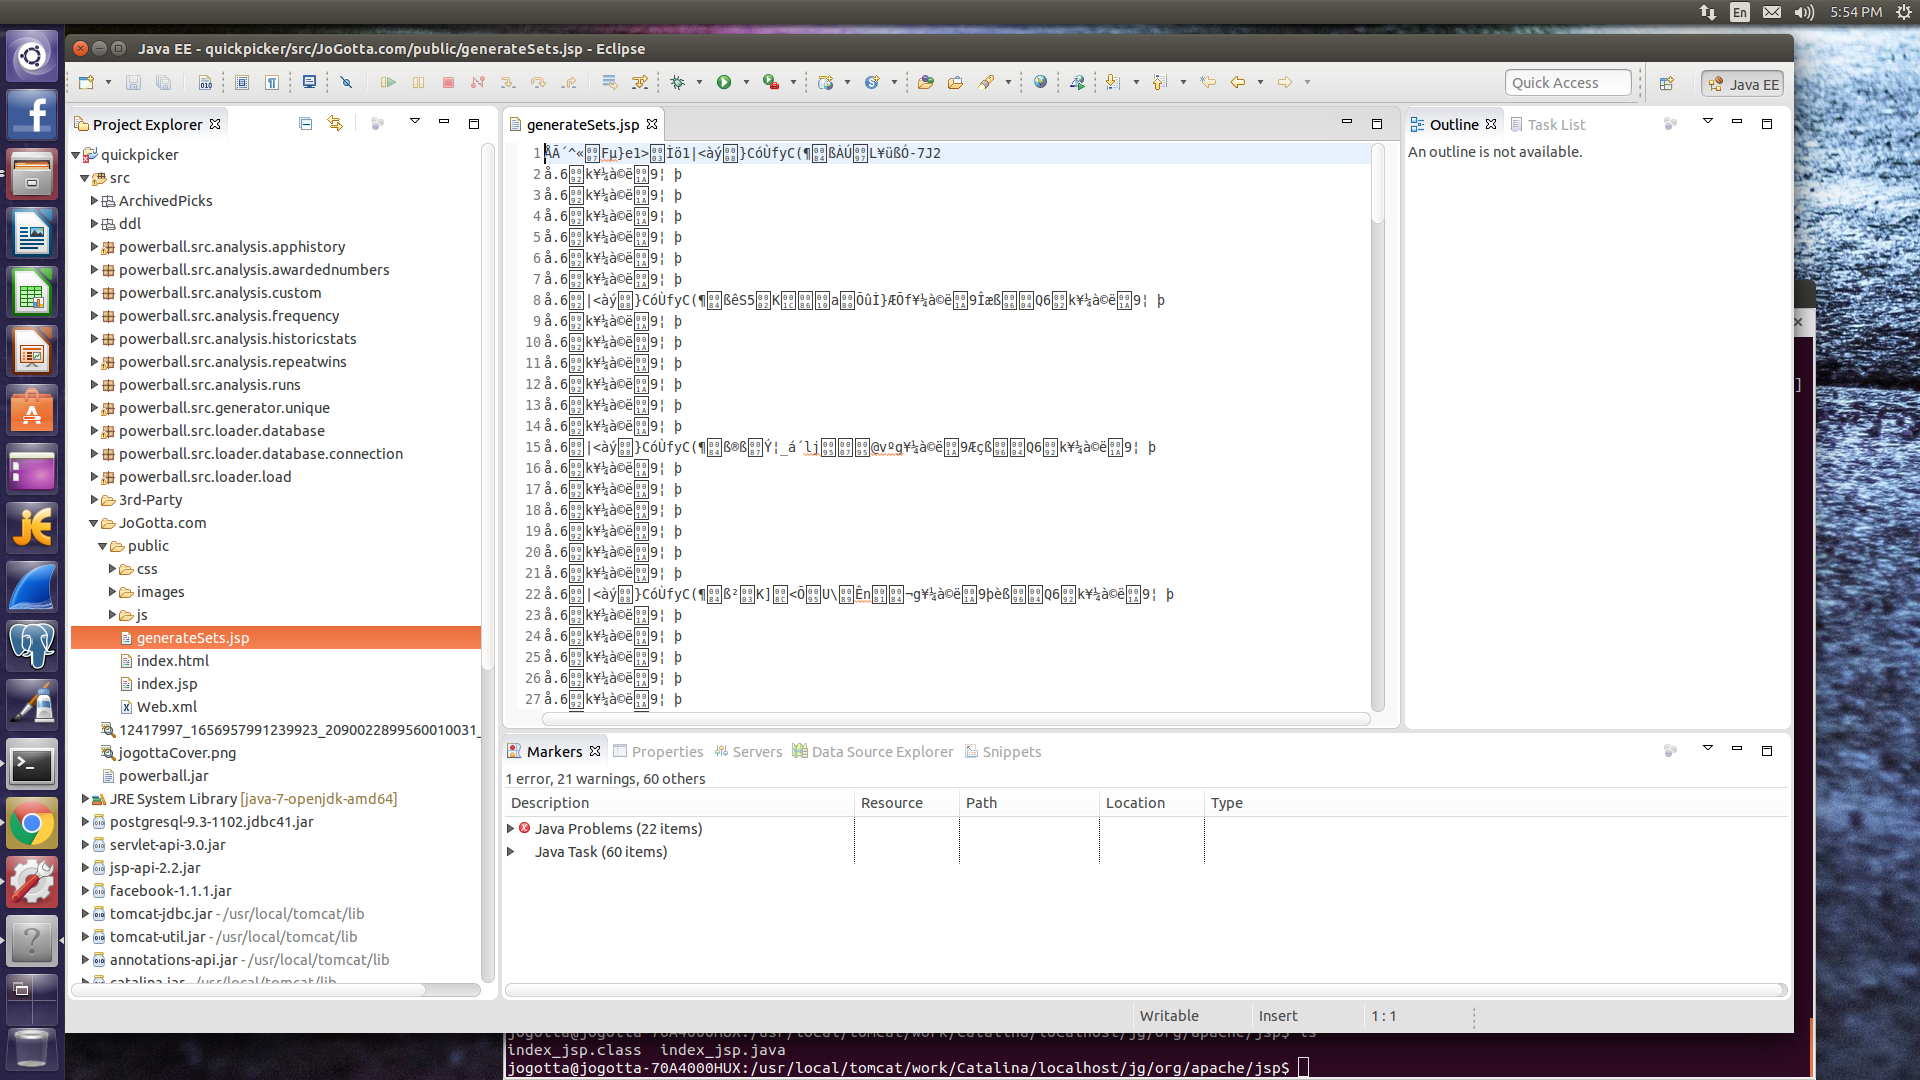Screen dimensions: 1920x1080
Task: Click the Previous Annotation up arrow icon
Action: tap(1160, 82)
